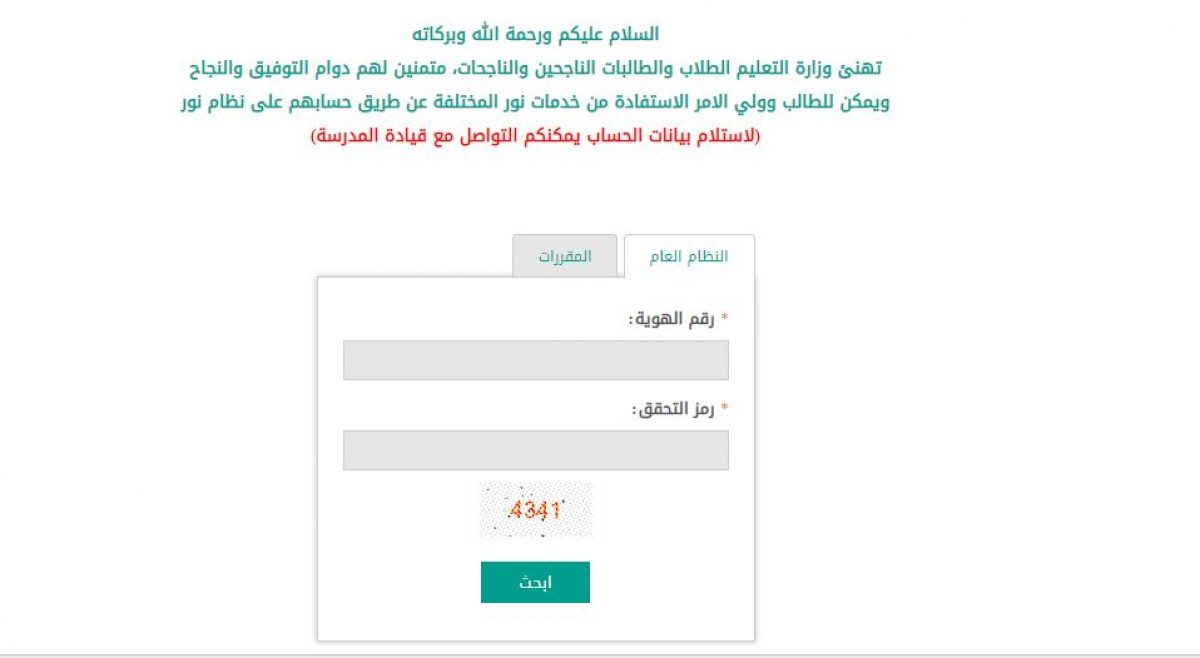Click the line about خدمات نور account services

535,102
